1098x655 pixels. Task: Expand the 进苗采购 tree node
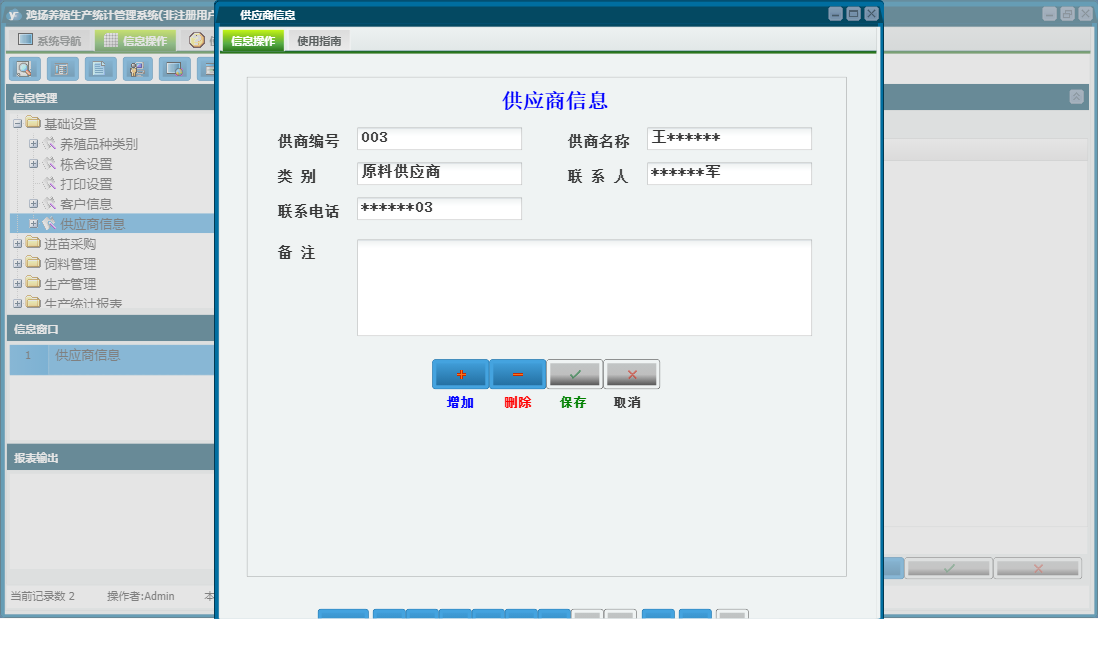pos(15,243)
